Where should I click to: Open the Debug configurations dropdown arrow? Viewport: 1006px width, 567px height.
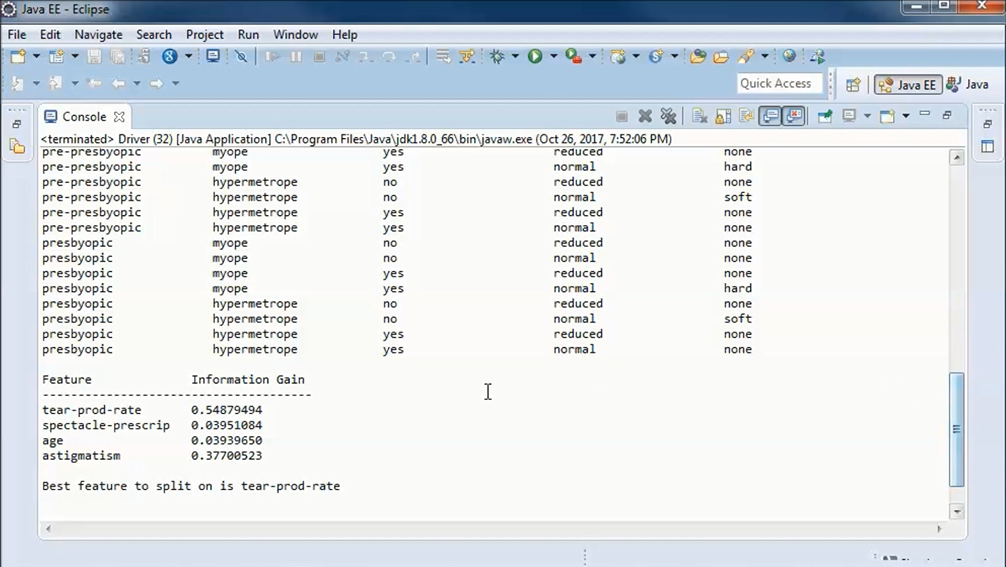tap(515, 56)
